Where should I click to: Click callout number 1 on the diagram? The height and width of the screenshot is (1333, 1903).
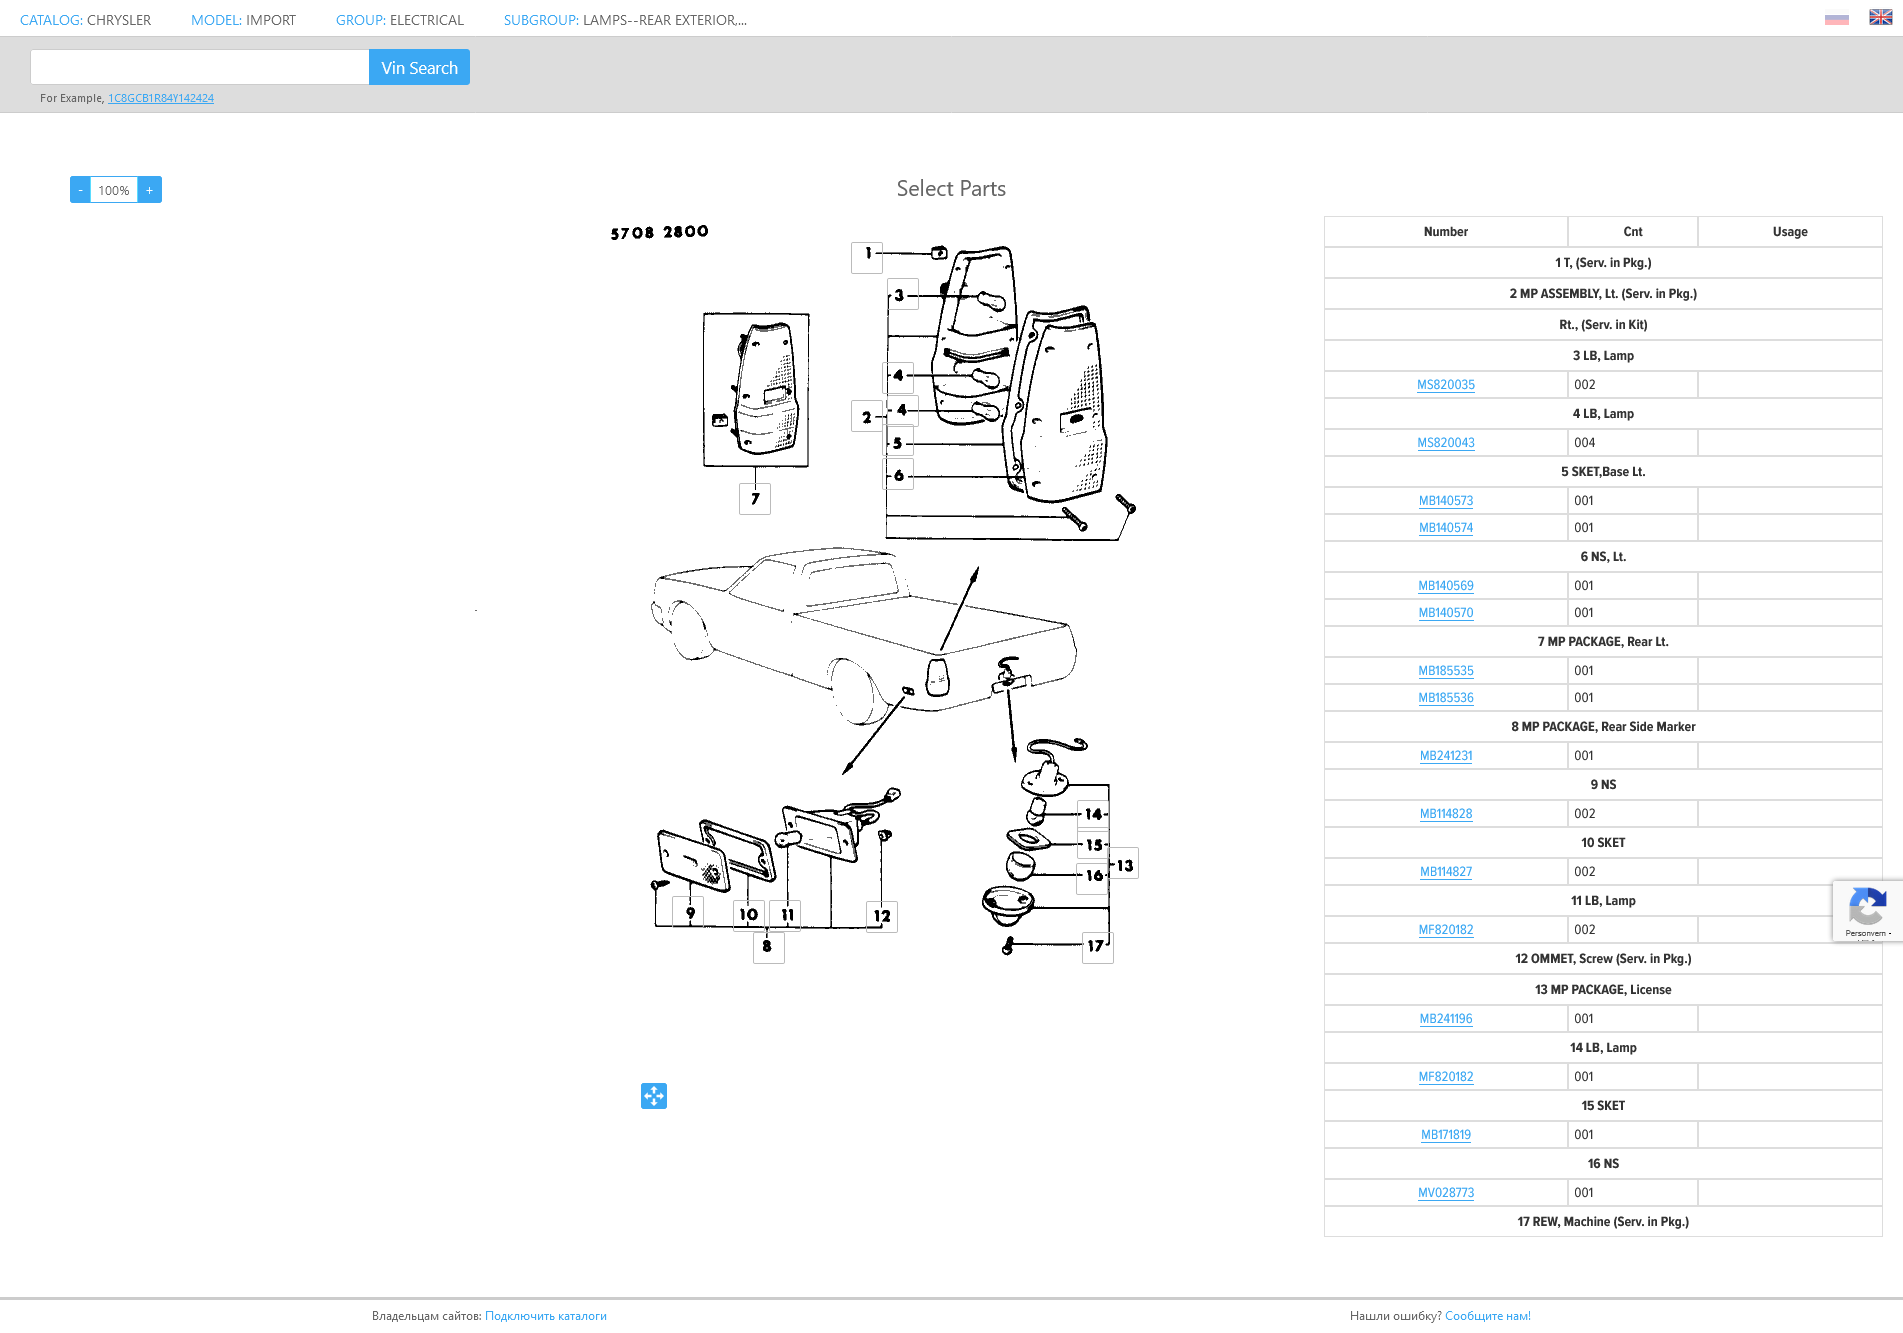tap(867, 254)
